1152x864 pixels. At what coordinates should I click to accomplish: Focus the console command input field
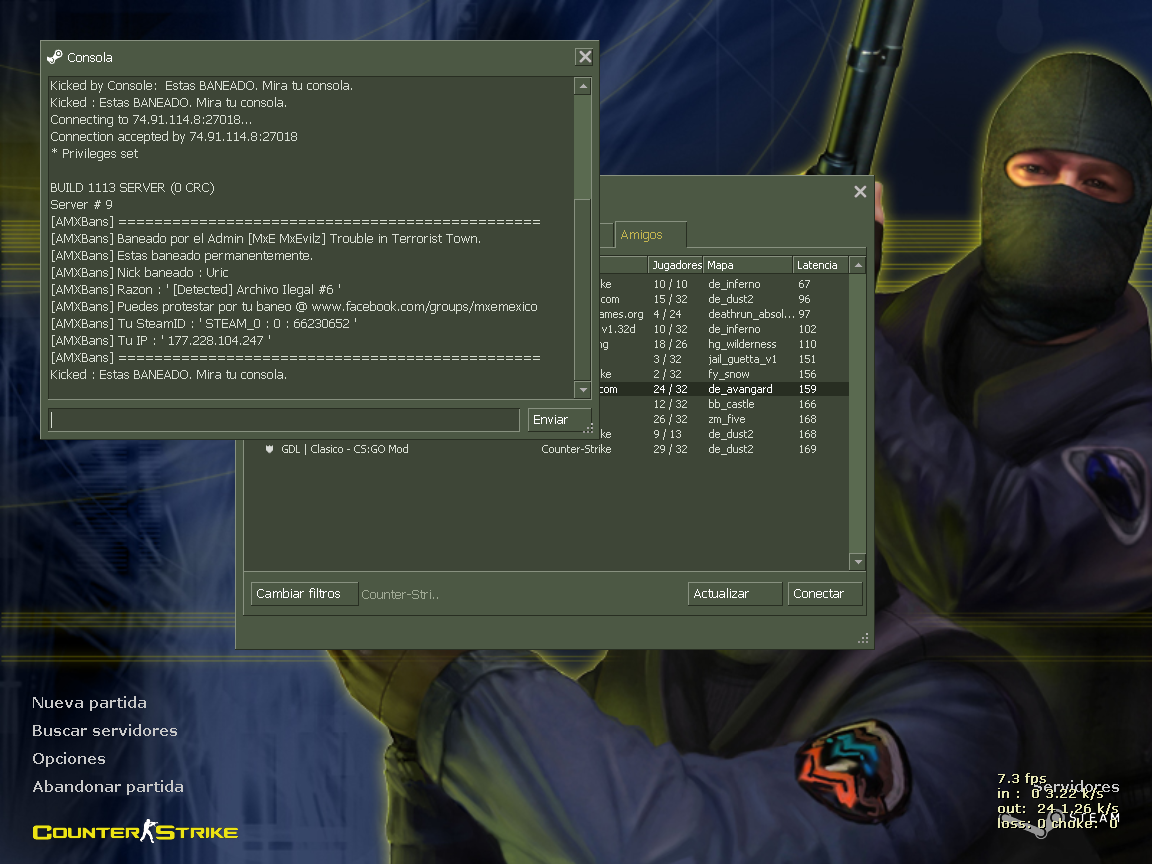tap(284, 420)
